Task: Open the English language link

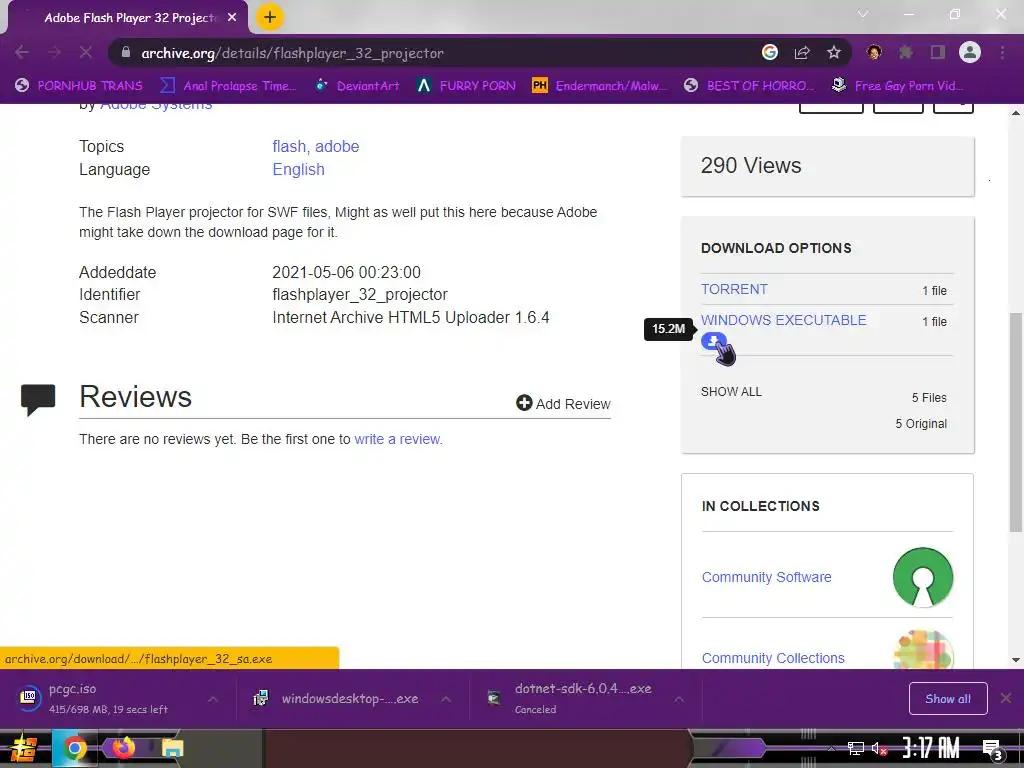Action: pyautogui.click(x=298, y=169)
